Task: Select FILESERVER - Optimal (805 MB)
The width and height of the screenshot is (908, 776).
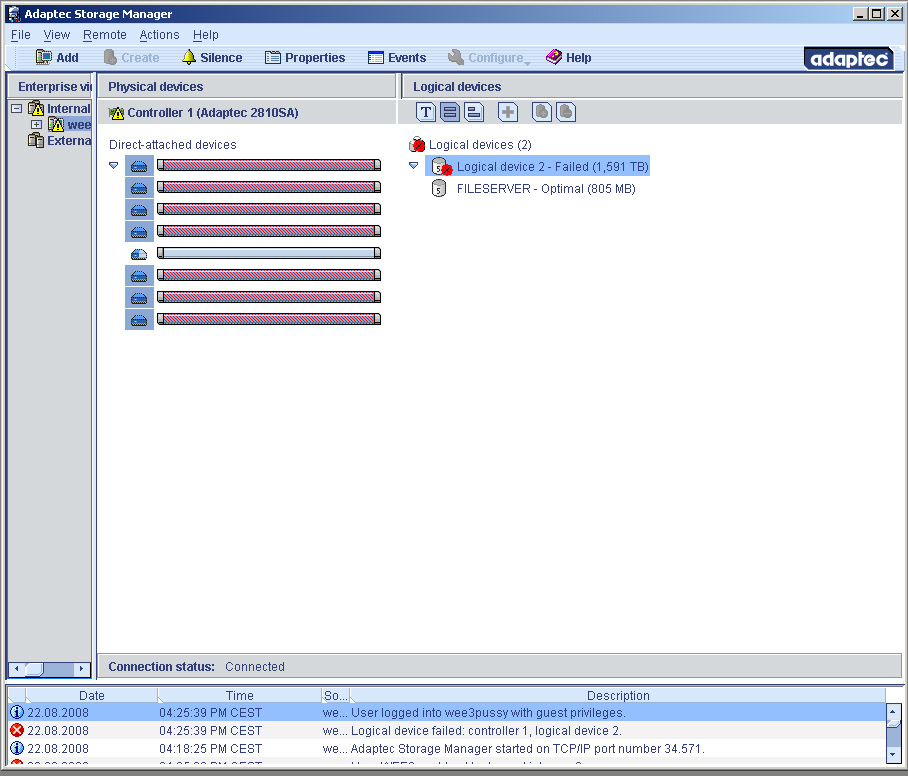Action: (x=546, y=189)
